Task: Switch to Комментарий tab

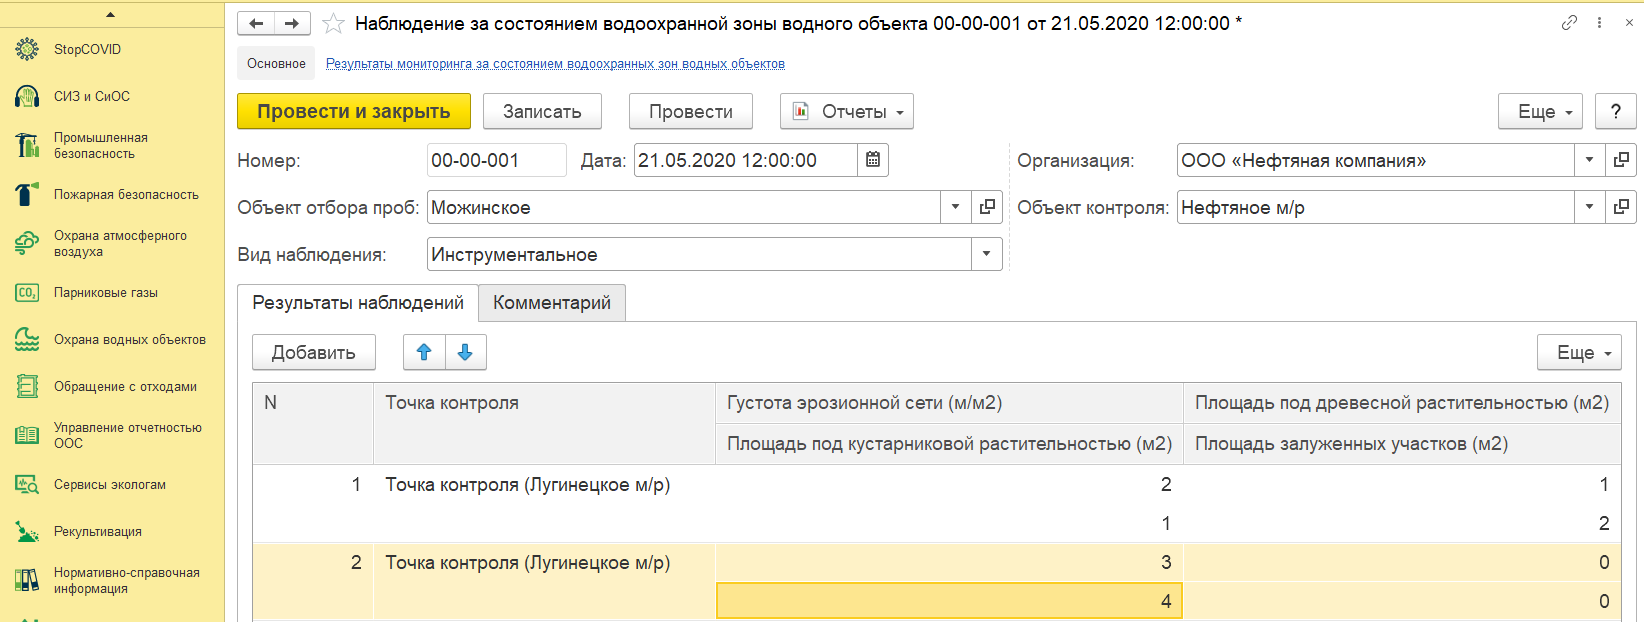Action: [x=552, y=303]
